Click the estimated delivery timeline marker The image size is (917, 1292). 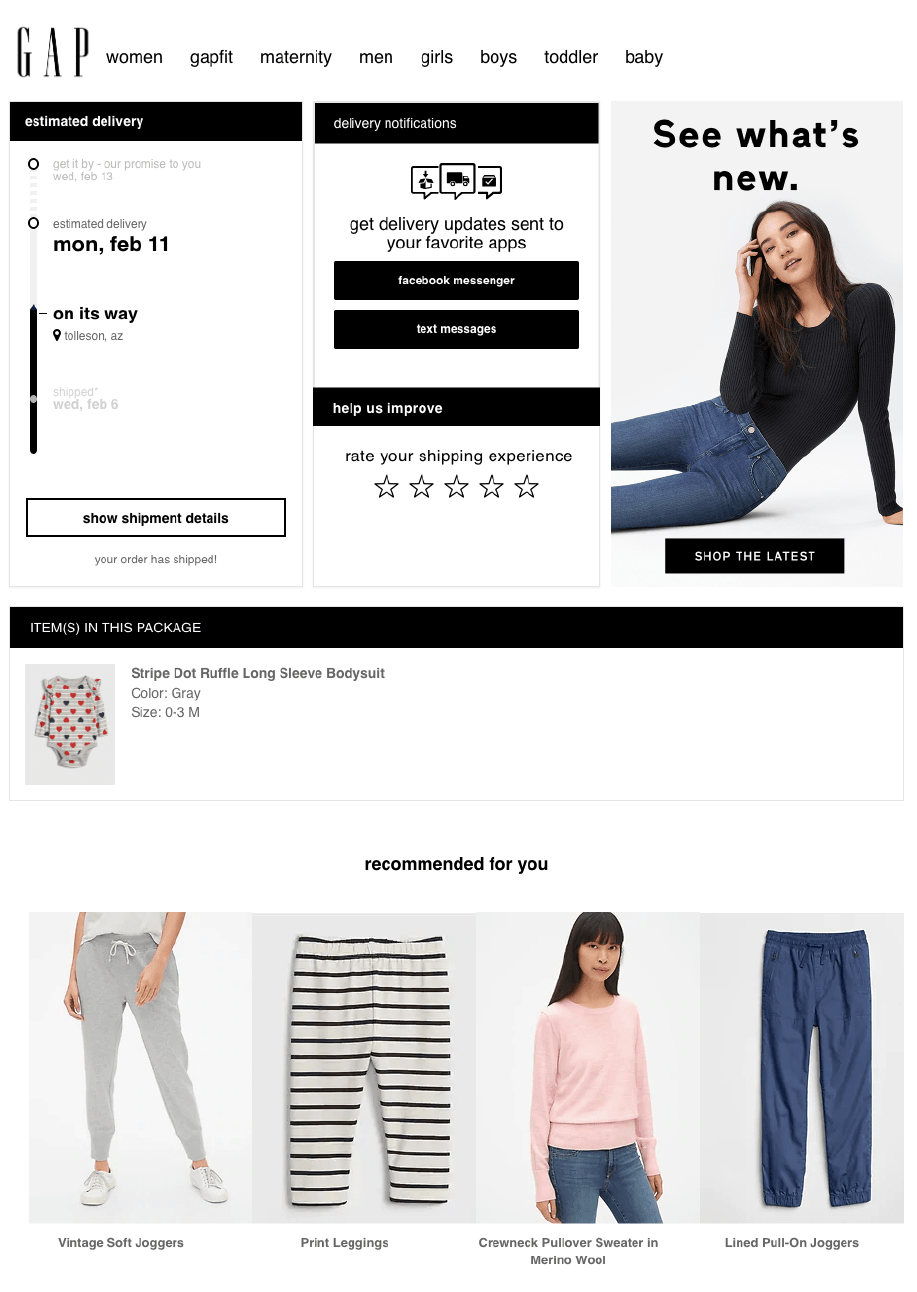34,223
